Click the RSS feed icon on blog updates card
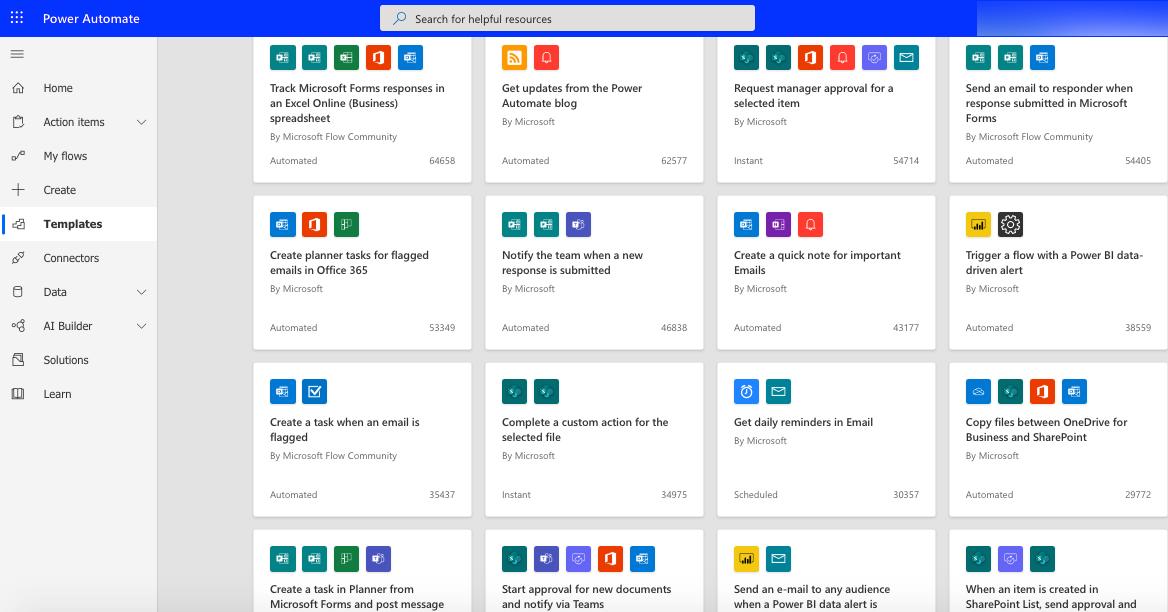This screenshot has height=612, width=1168. pos(514,57)
